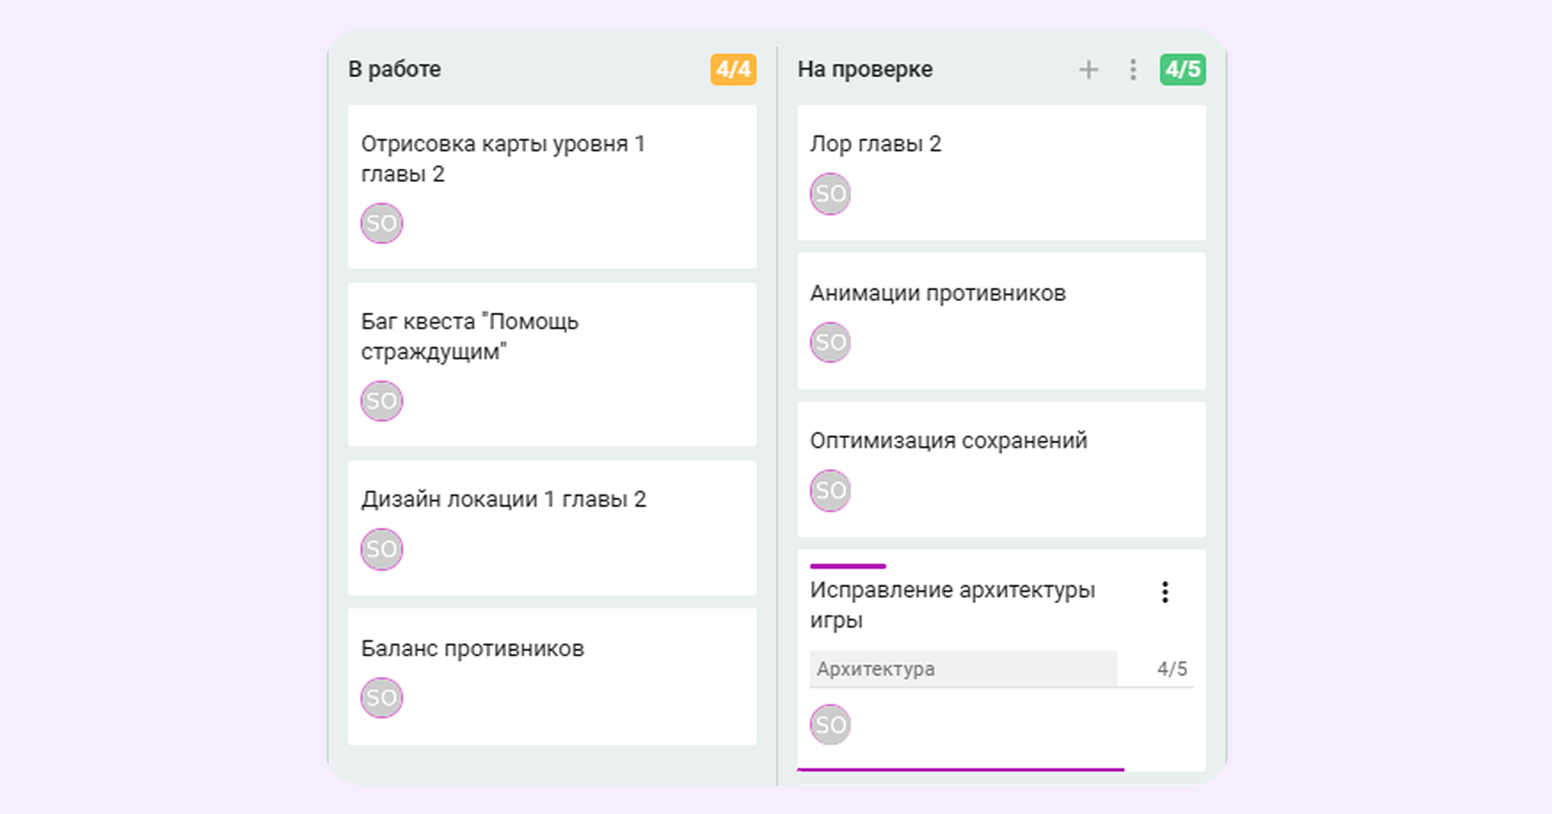Open card Отрисовка карты уровня 1 главы 2
The height and width of the screenshot is (814, 1552).
552,187
